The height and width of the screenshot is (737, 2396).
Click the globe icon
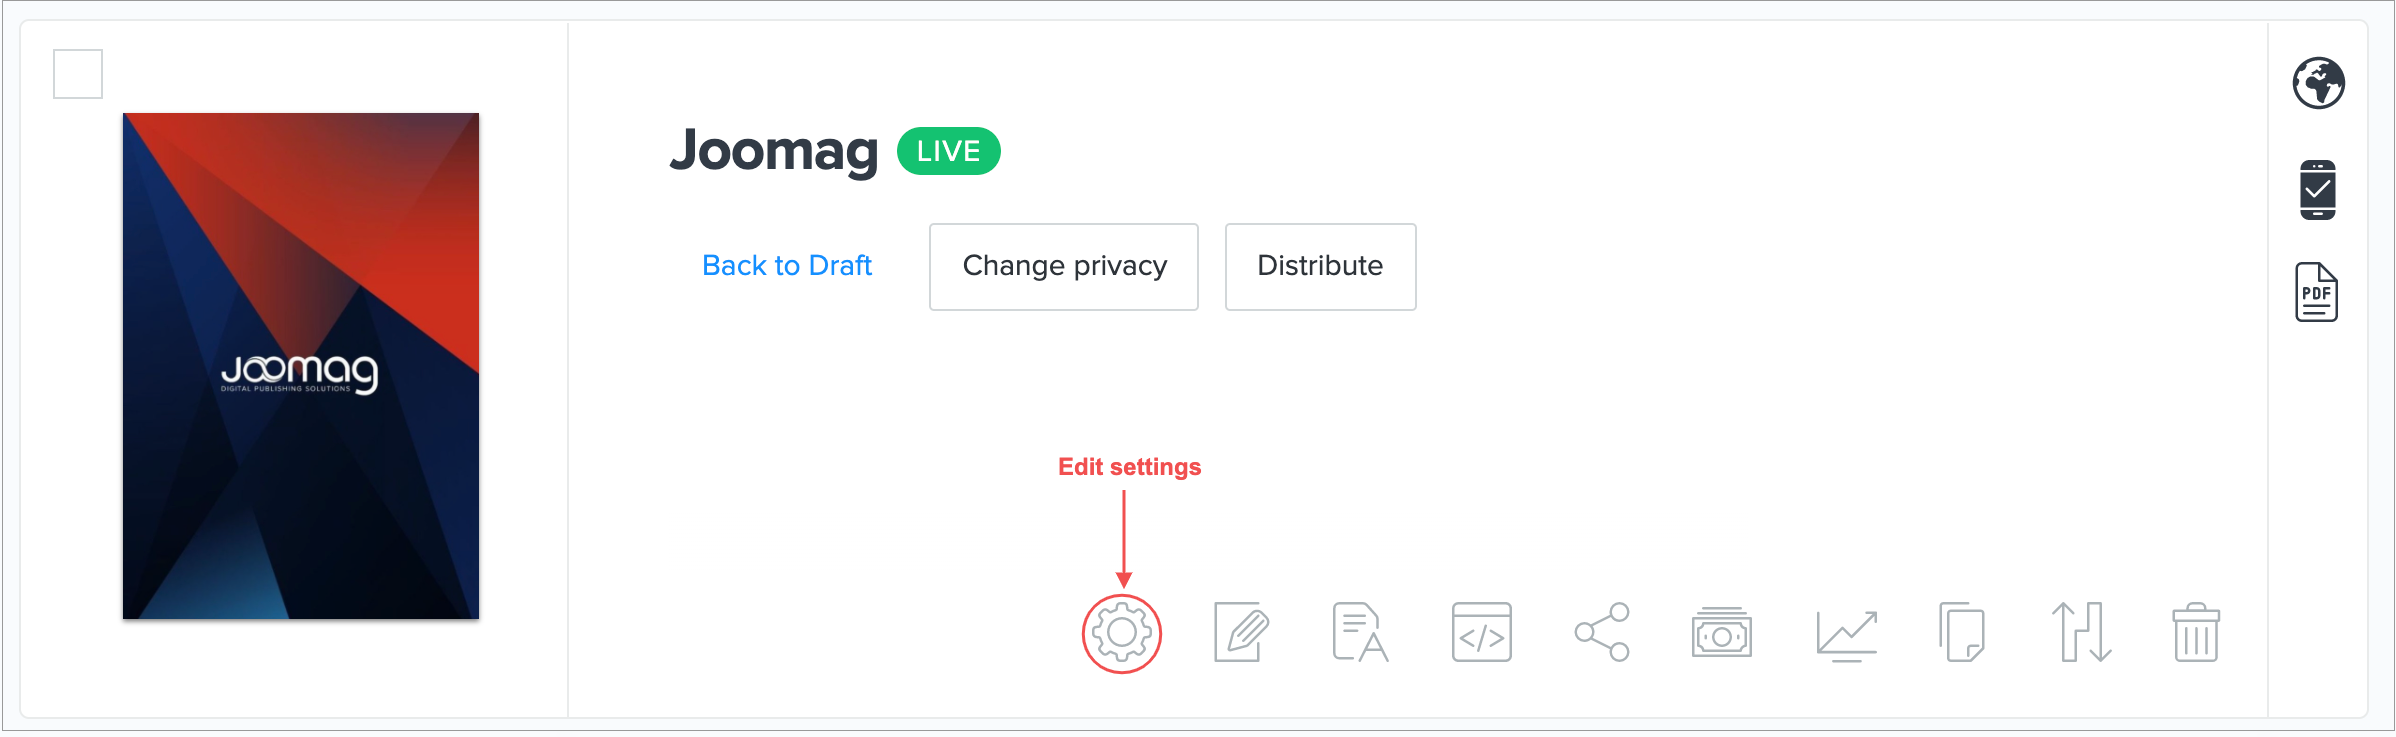[2318, 83]
